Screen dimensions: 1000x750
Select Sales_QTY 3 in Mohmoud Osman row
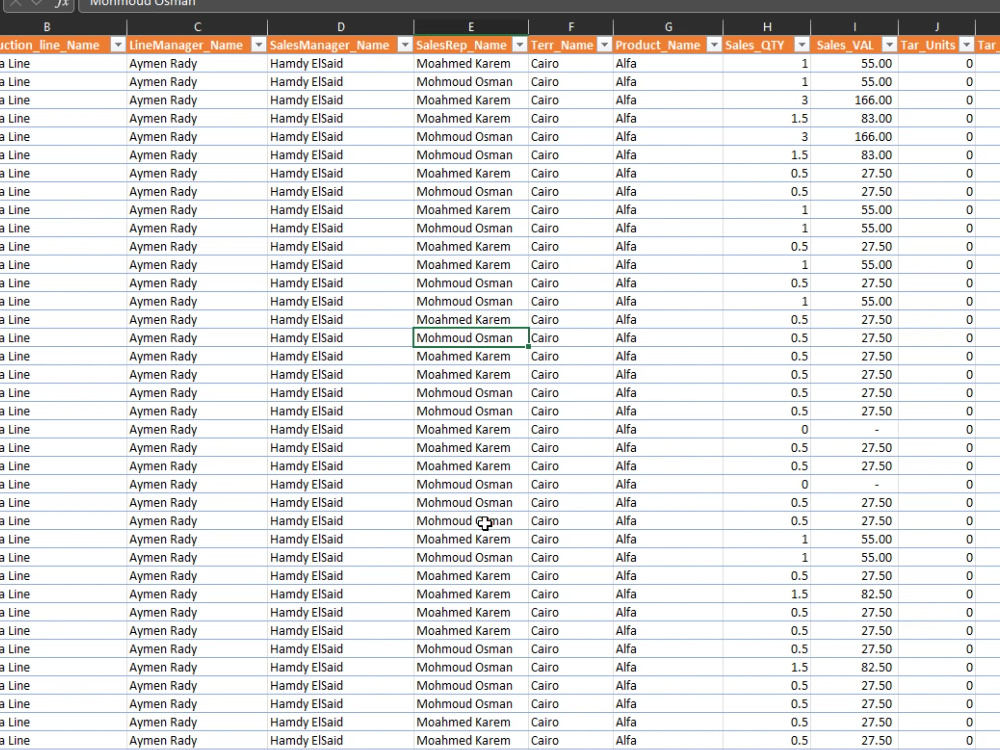tap(804, 136)
